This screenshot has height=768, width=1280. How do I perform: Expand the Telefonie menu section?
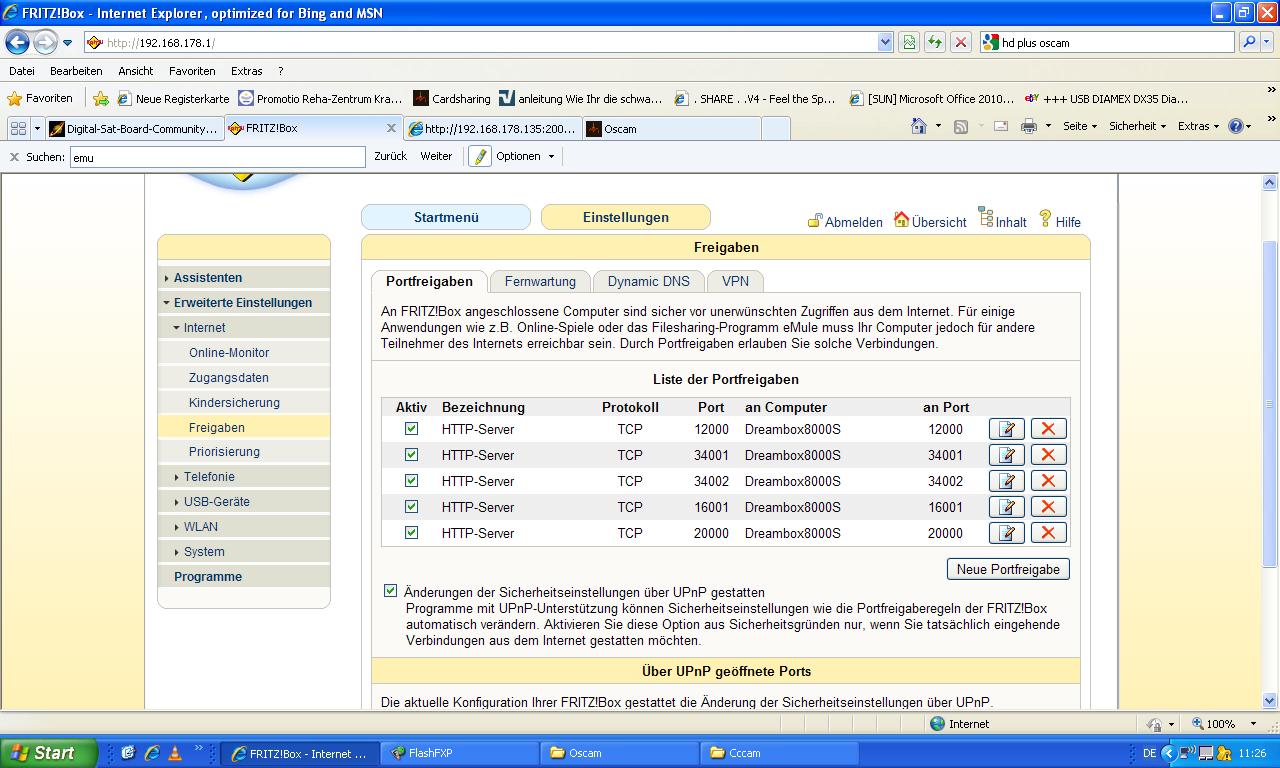click(x=209, y=477)
